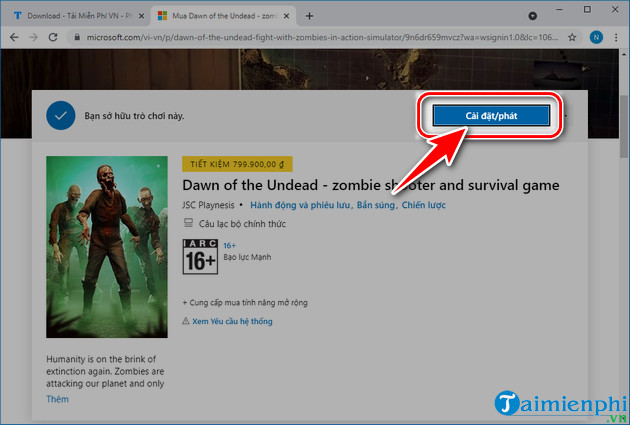The height and width of the screenshot is (425, 630).
Task: Click the Dawn of the Undead game title
Action: pos(370,185)
